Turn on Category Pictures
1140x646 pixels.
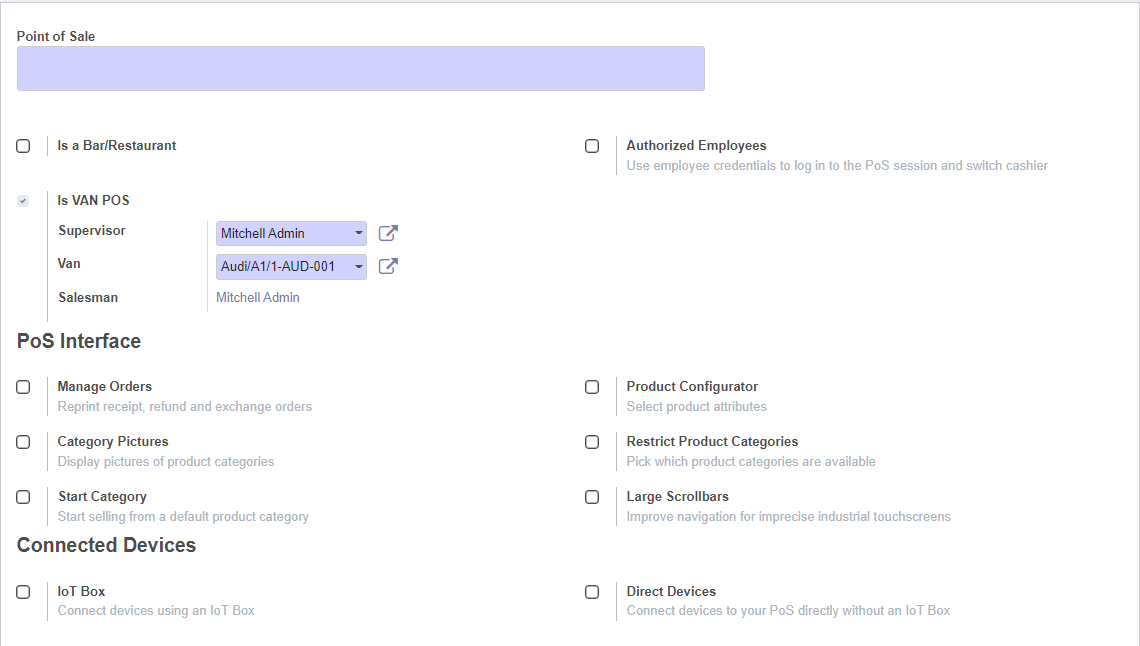(x=23, y=442)
